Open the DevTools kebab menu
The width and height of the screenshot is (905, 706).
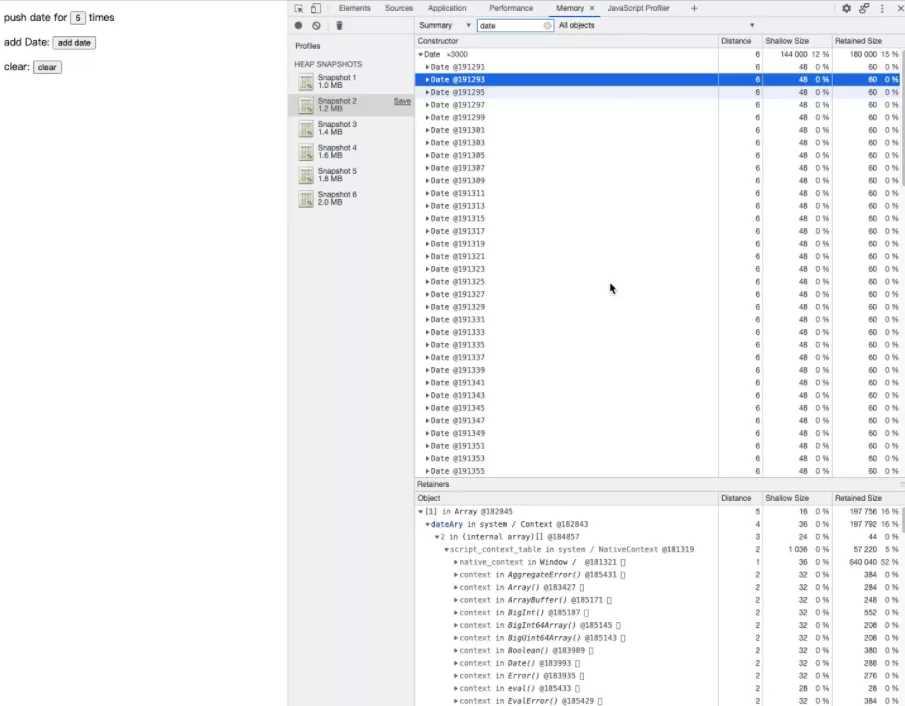(x=882, y=8)
